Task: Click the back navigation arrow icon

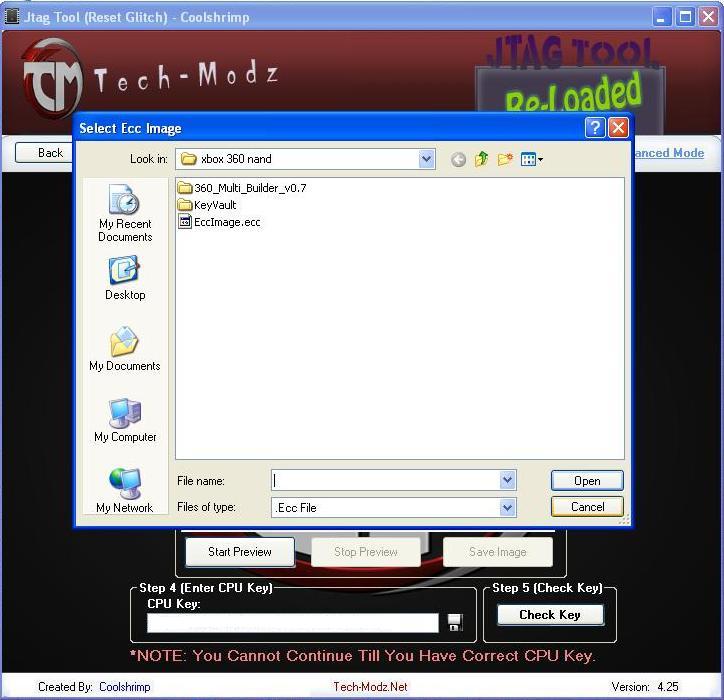Action: tap(458, 160)
